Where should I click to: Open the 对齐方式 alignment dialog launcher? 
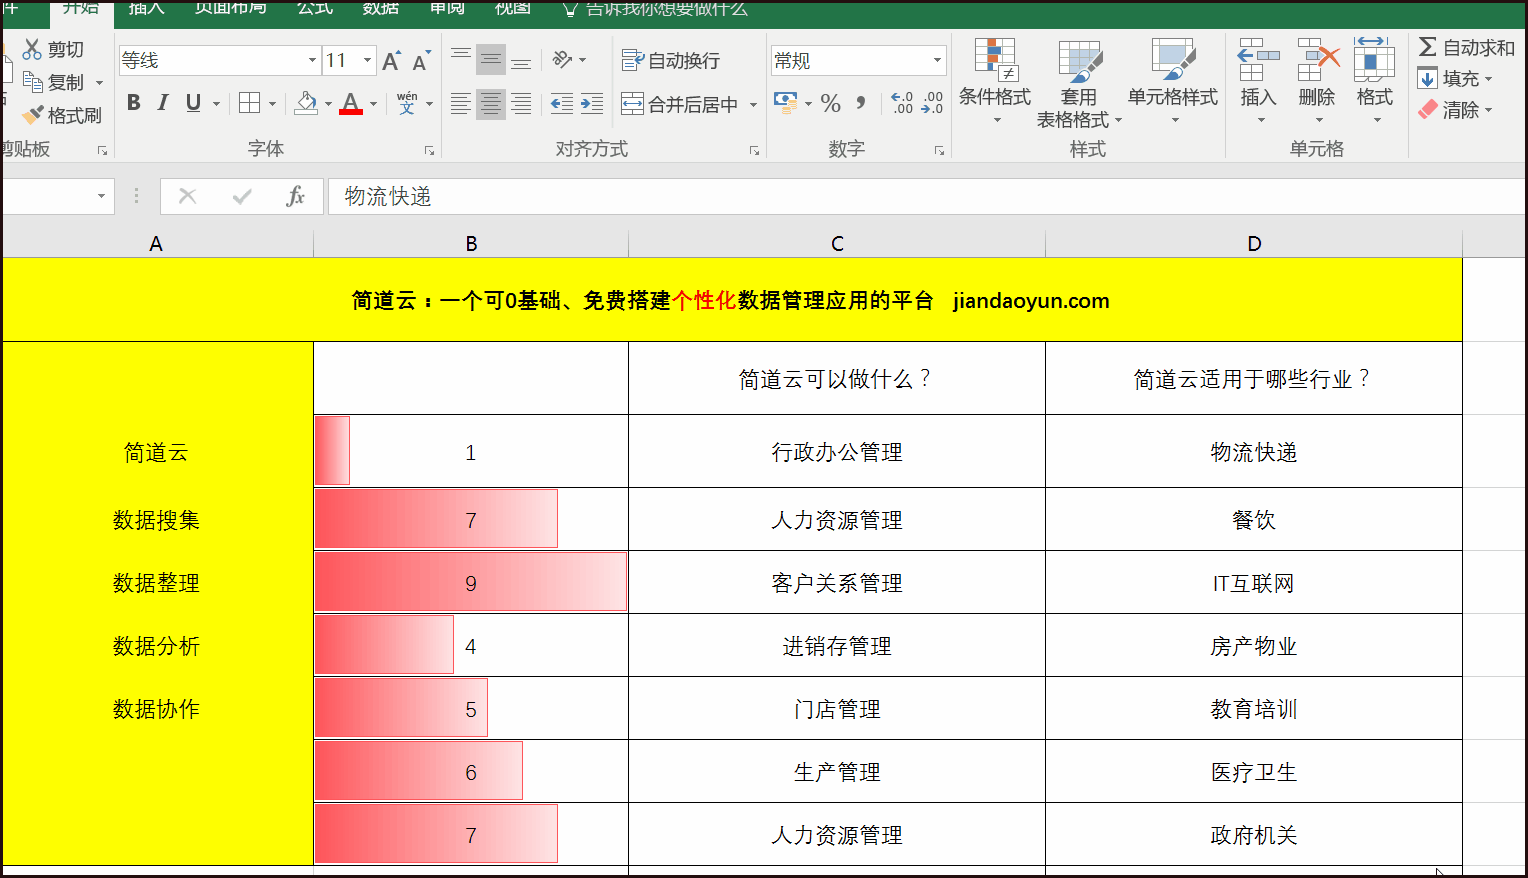[x=754, y=151]
